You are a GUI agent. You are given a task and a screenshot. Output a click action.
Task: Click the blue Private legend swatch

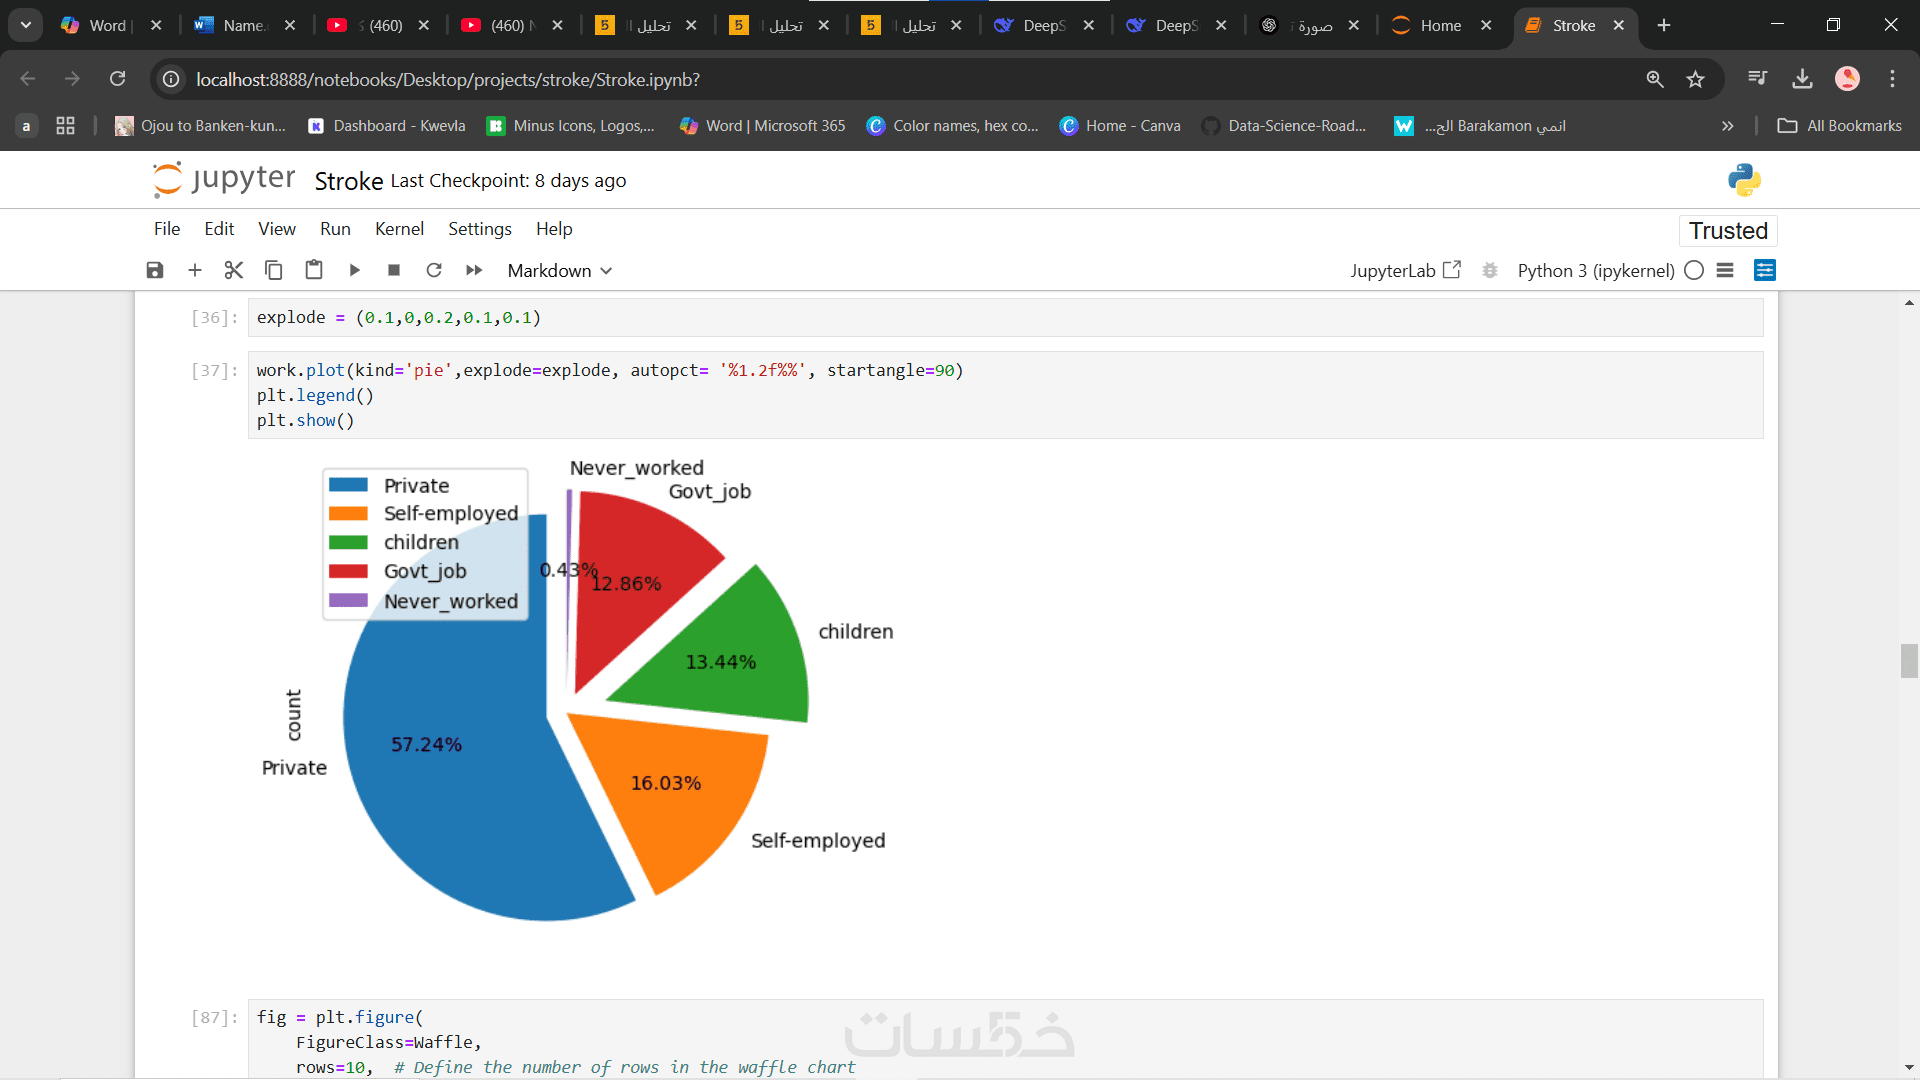click(x=348, y=485)
